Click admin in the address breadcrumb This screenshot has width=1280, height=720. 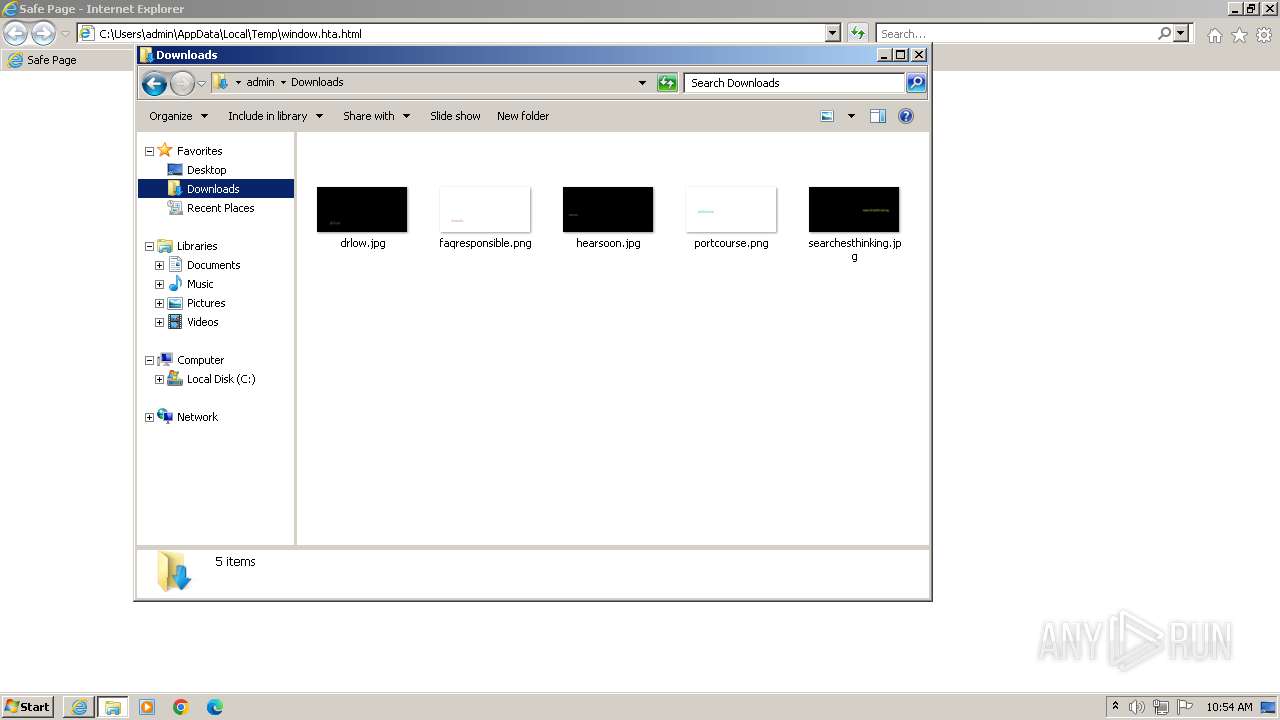coord(260,83)
